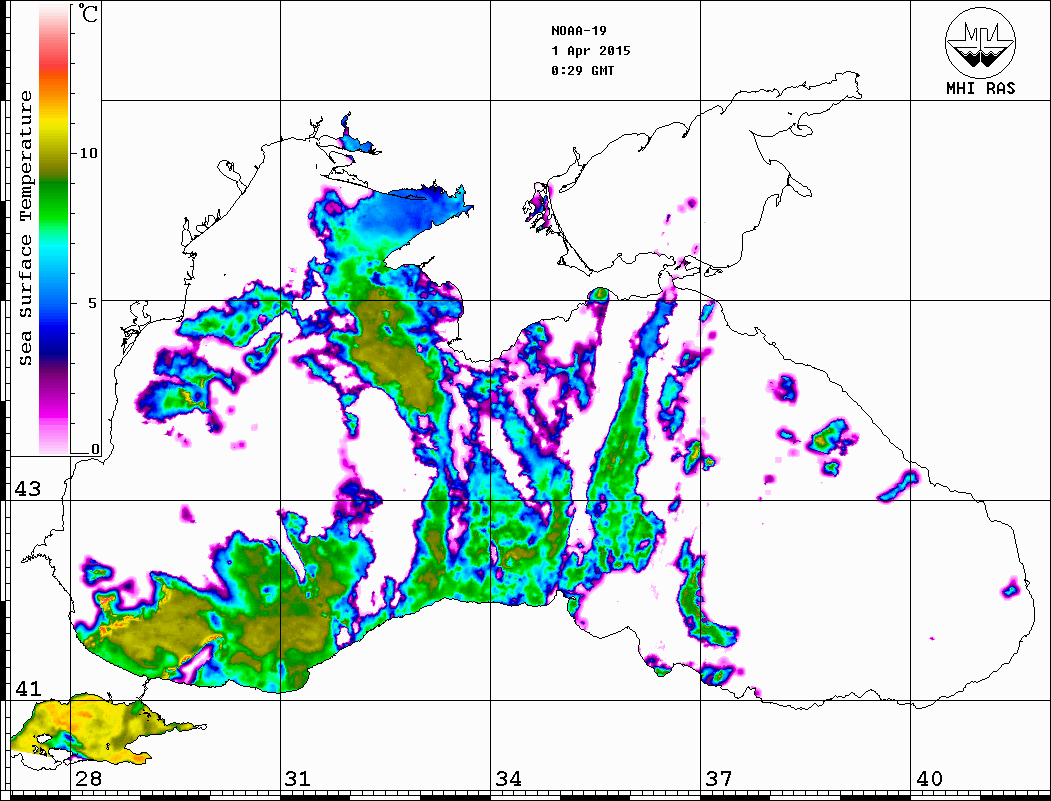Click longitude label '31'
Image resolution: width=1051 pixels, height=801 pixels.
pos(298,779)
